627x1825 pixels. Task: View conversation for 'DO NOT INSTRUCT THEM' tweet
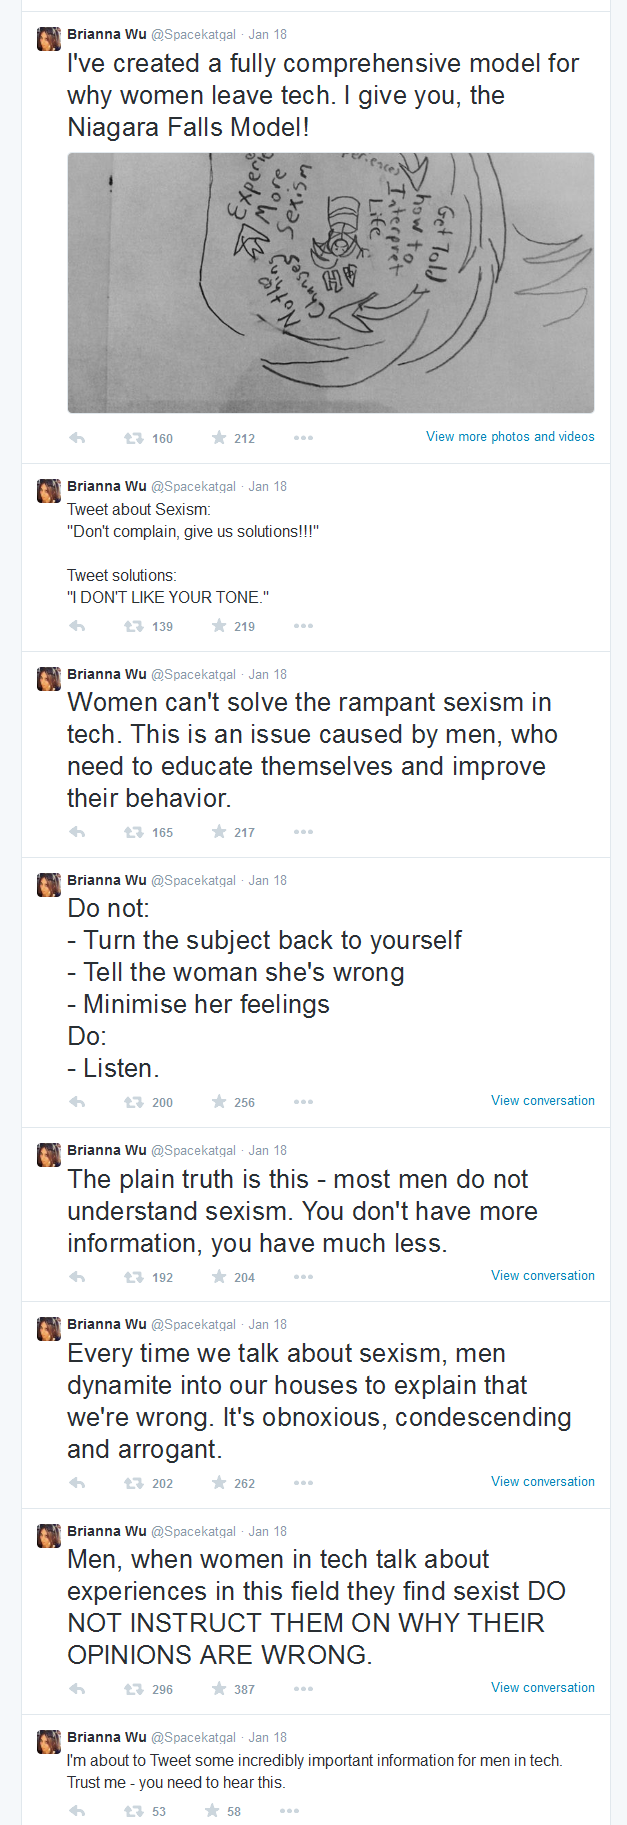click(x=543, y=1688)
